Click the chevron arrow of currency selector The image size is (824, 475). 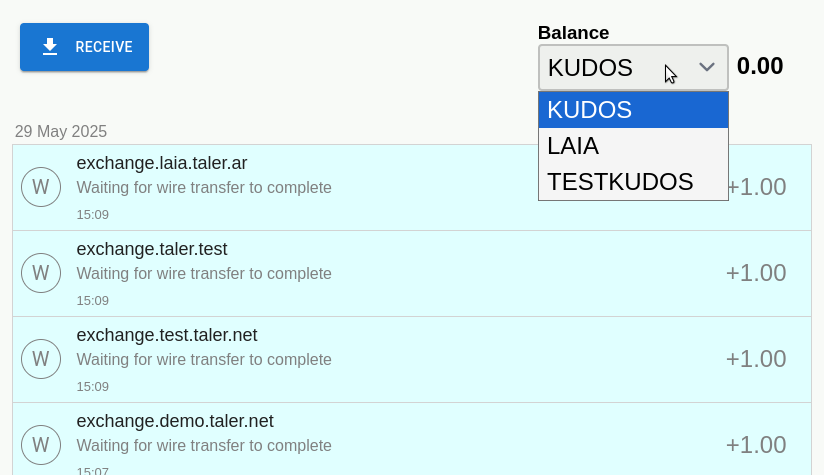pyautogui.click(x=707, y=67)
